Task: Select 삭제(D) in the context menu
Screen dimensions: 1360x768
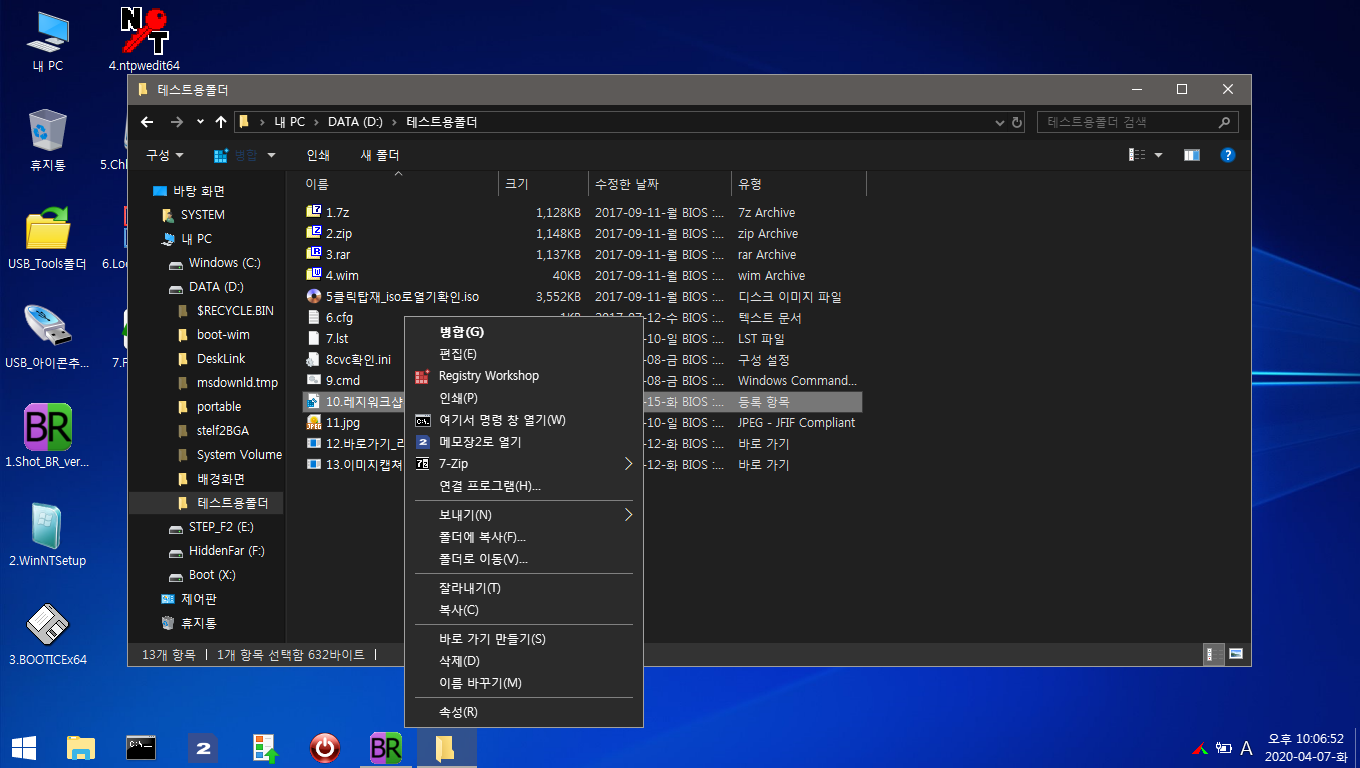Action: (523, 661)
